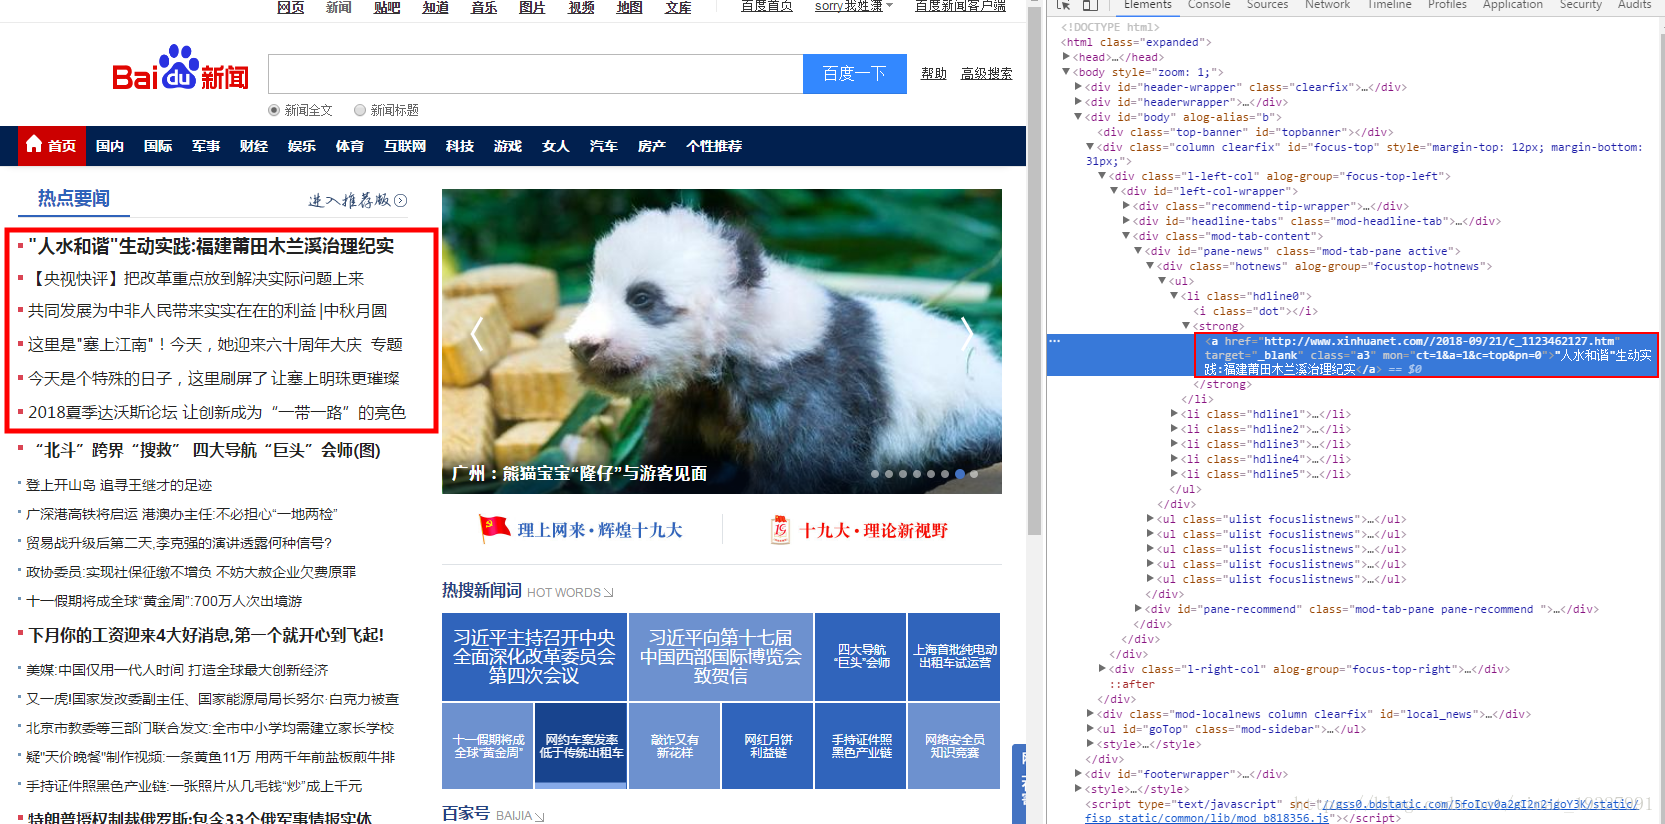
Task: Click the hot word tile 四大导航巨头会师
Action: [861, 657]
